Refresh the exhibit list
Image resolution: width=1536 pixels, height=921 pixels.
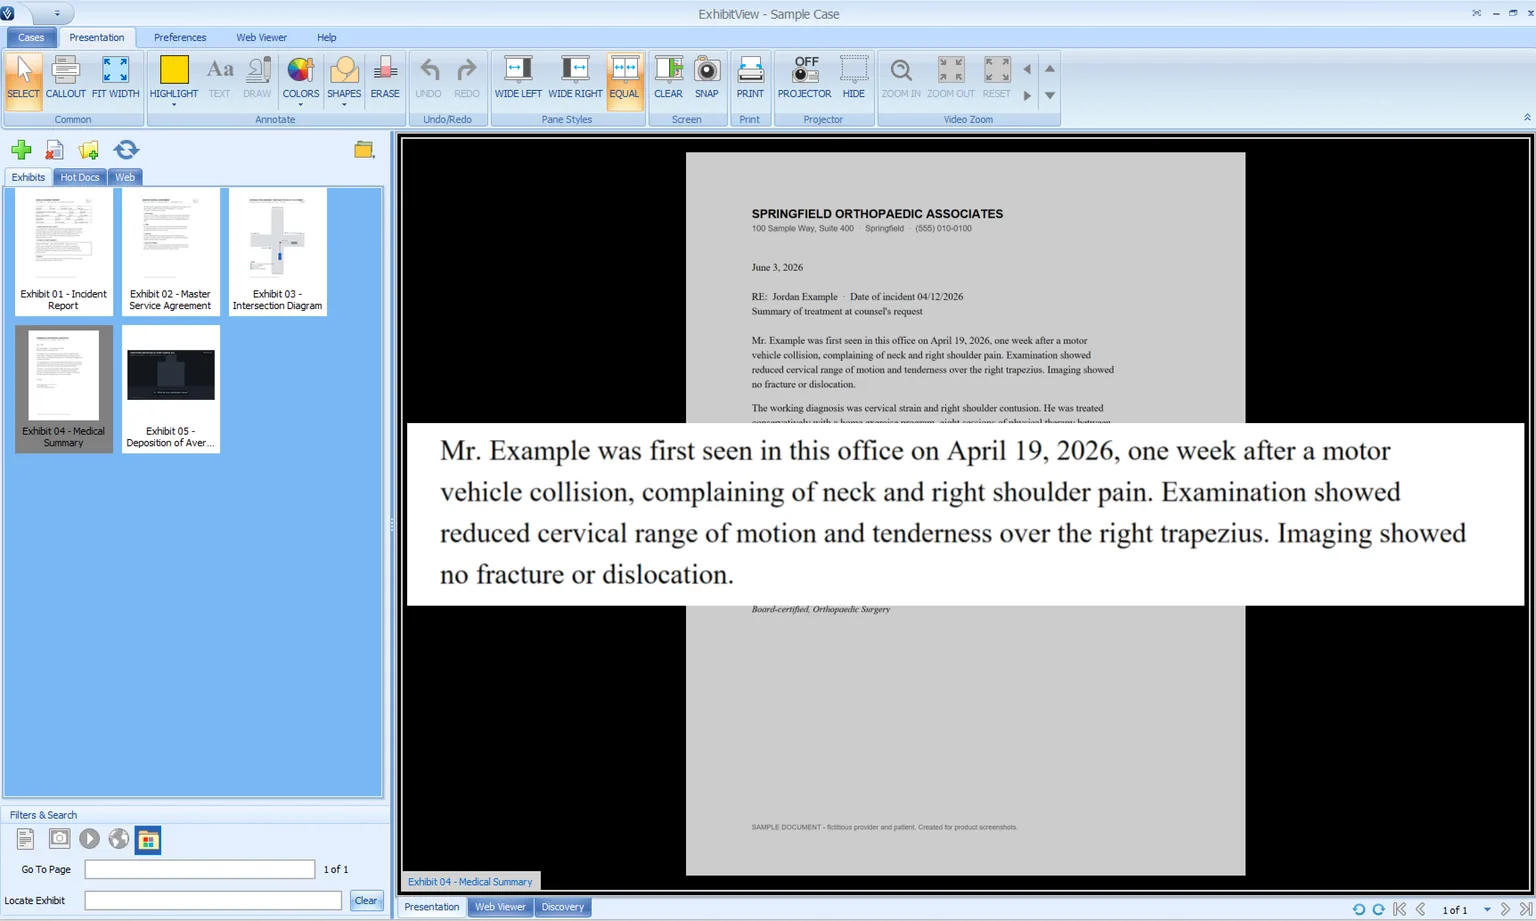[x=126, y=150]
